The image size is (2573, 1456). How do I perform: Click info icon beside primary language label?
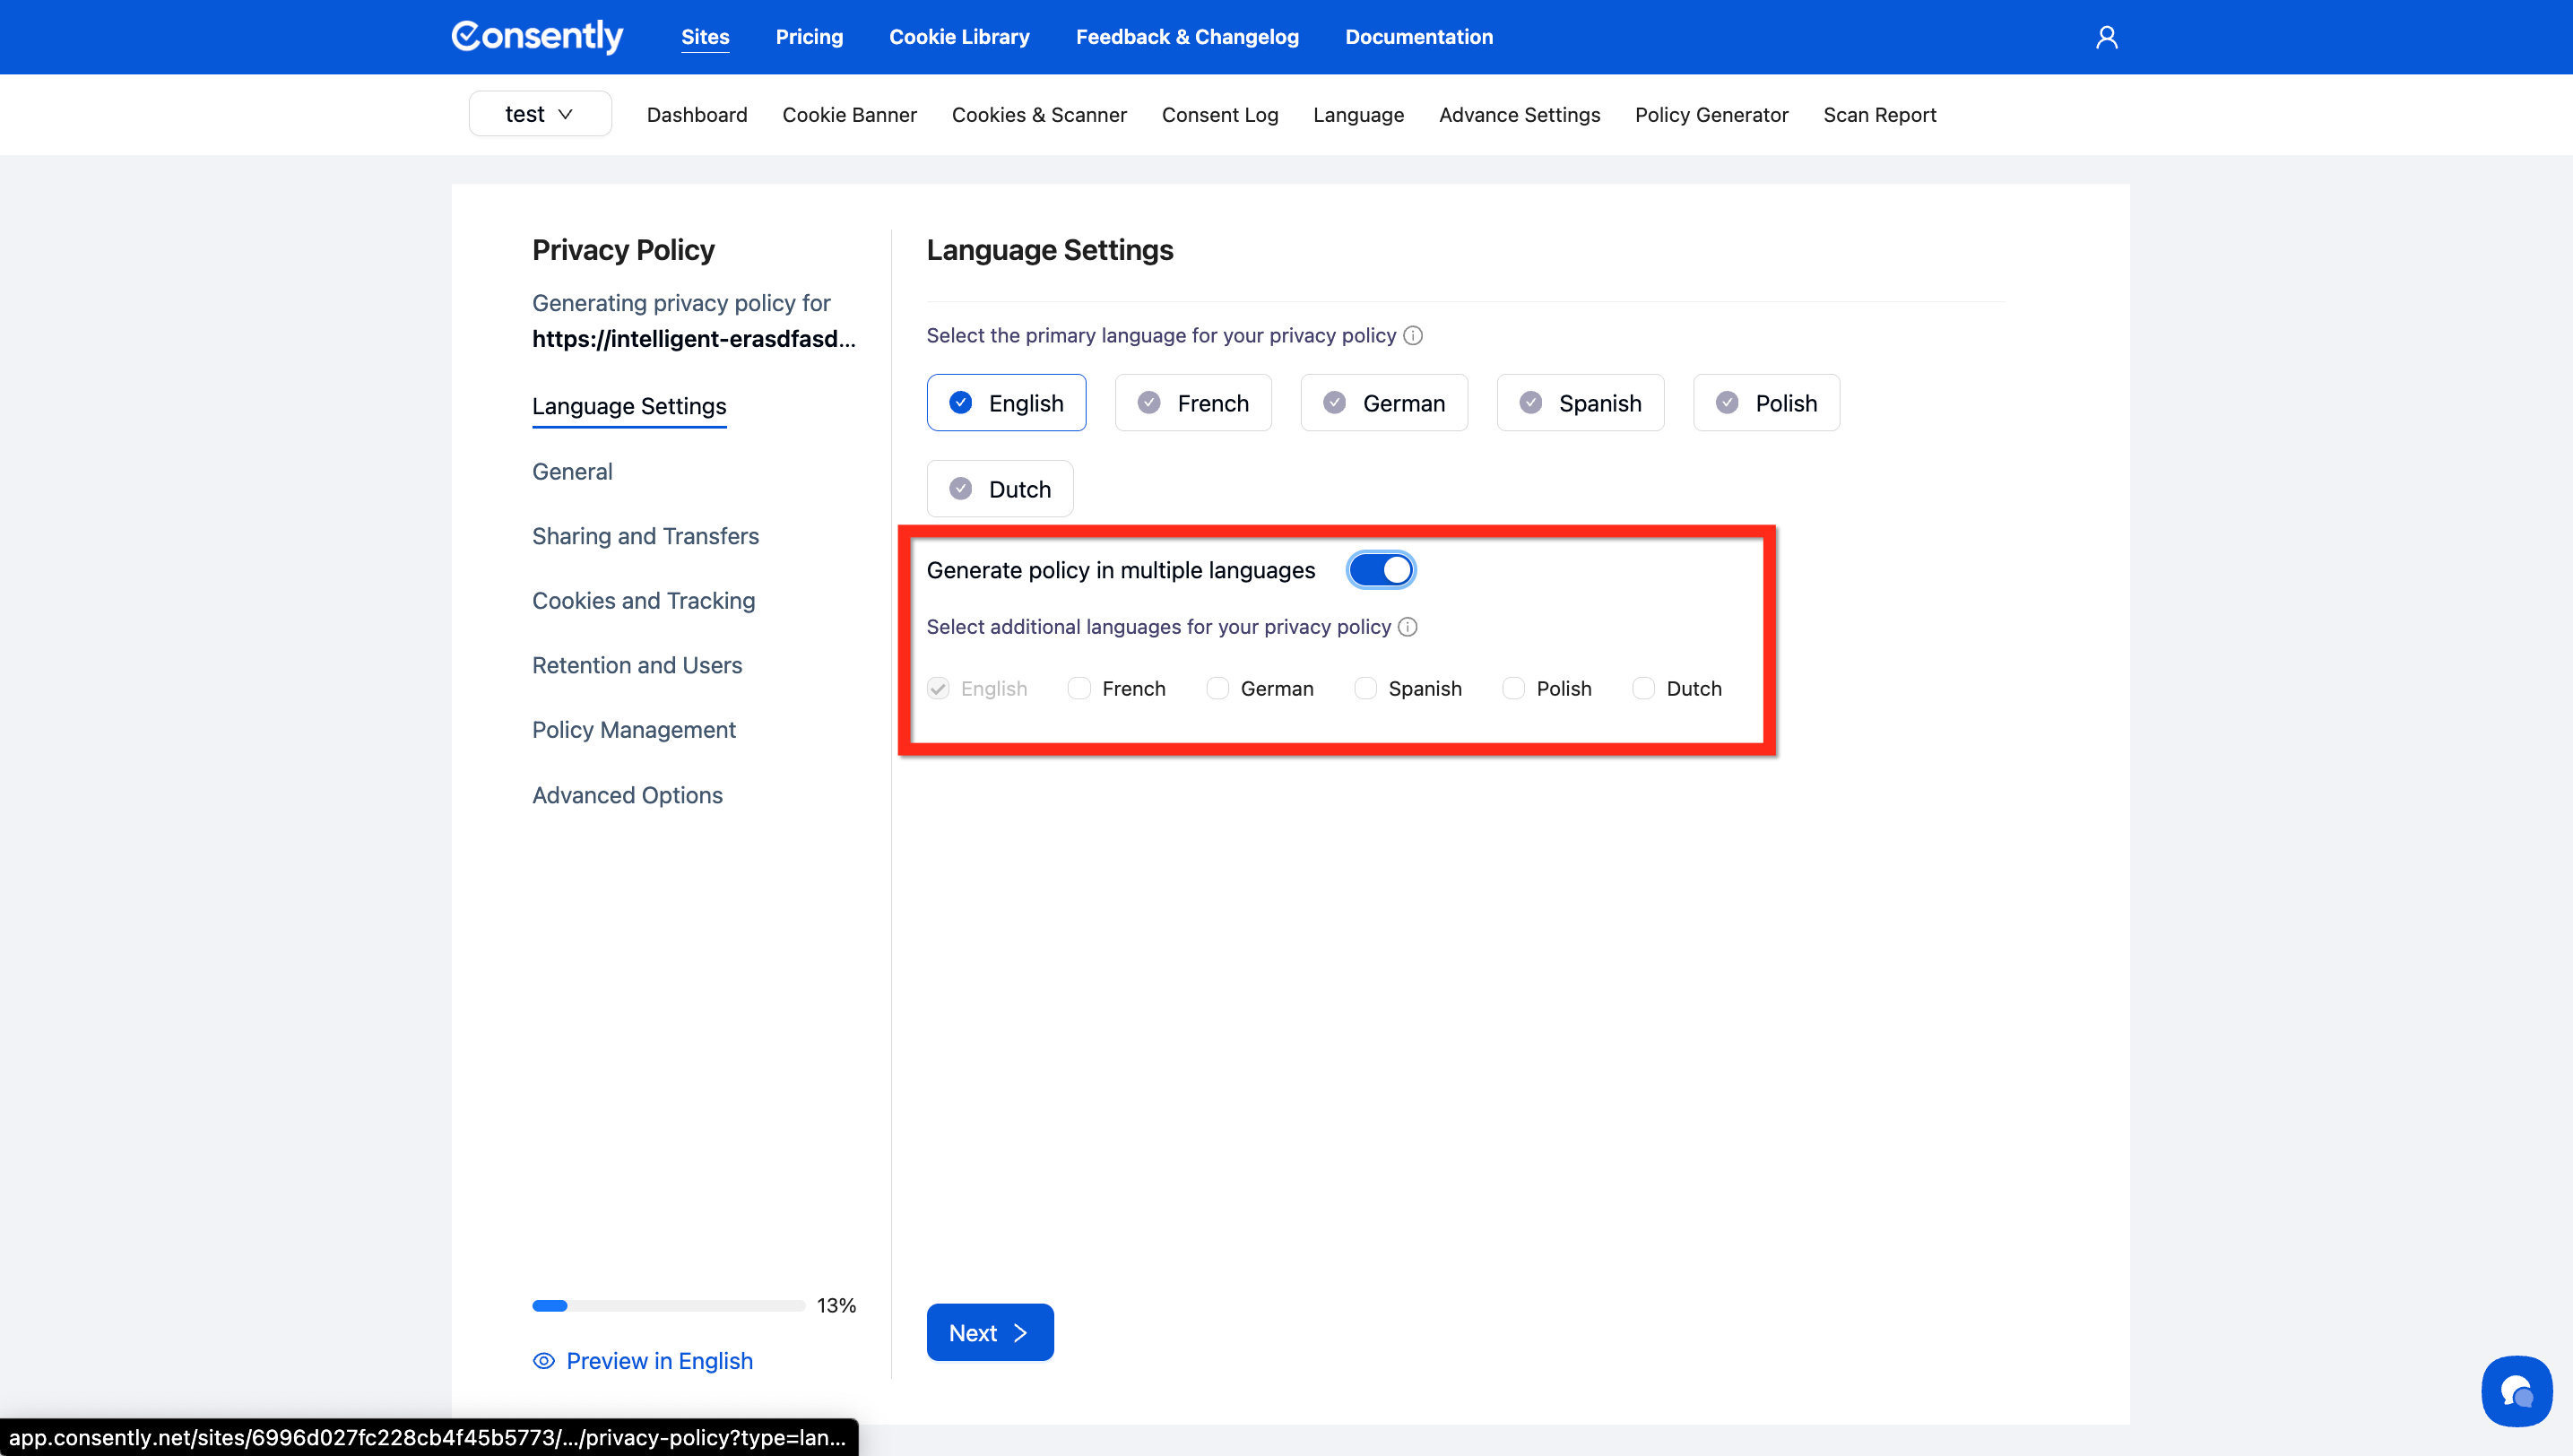[1412, 336]
